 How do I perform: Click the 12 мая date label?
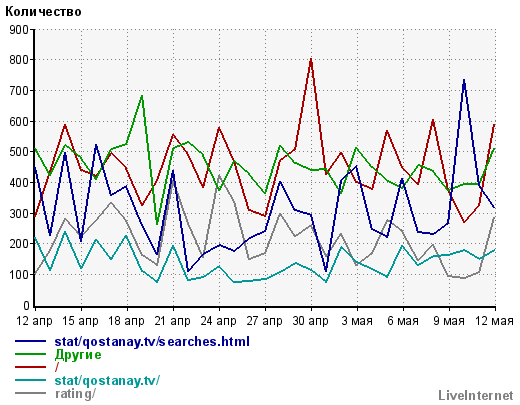(x=494, y=321)
